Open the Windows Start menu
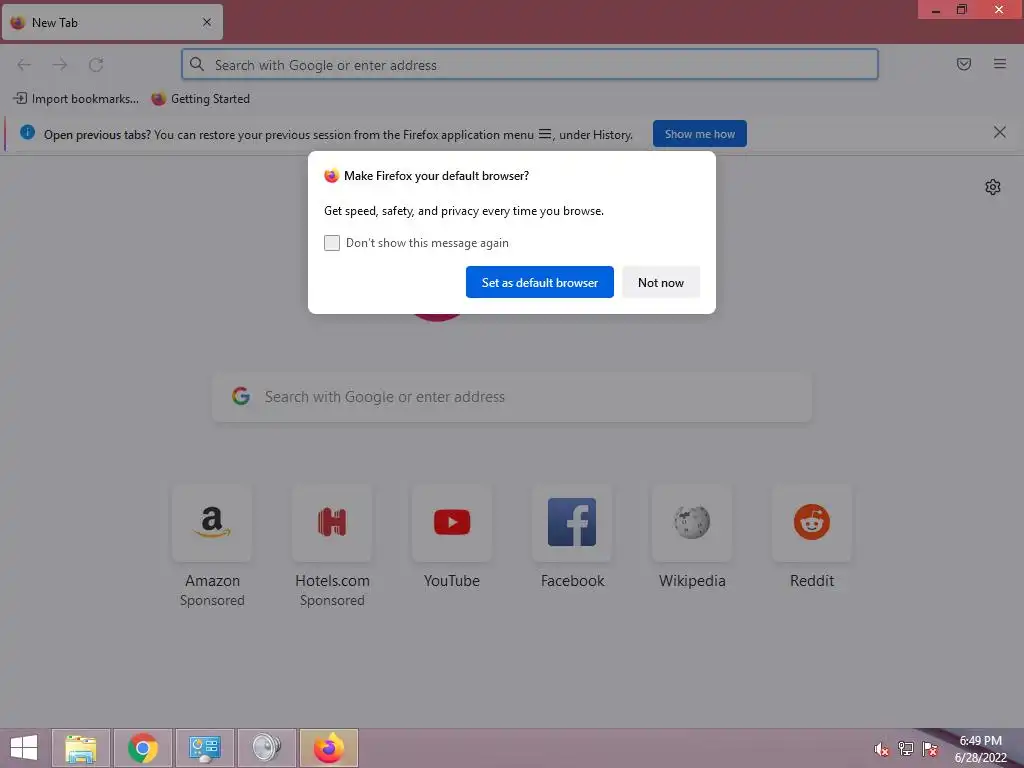 pyautogui.click(x=24, y=748)
